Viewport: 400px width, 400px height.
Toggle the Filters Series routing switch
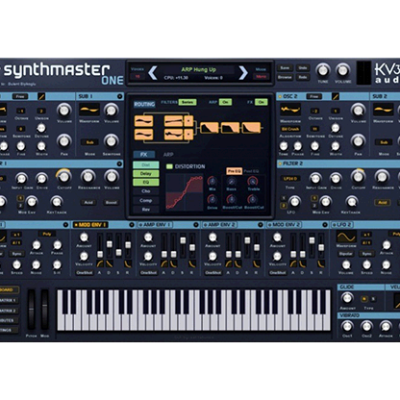187,102
